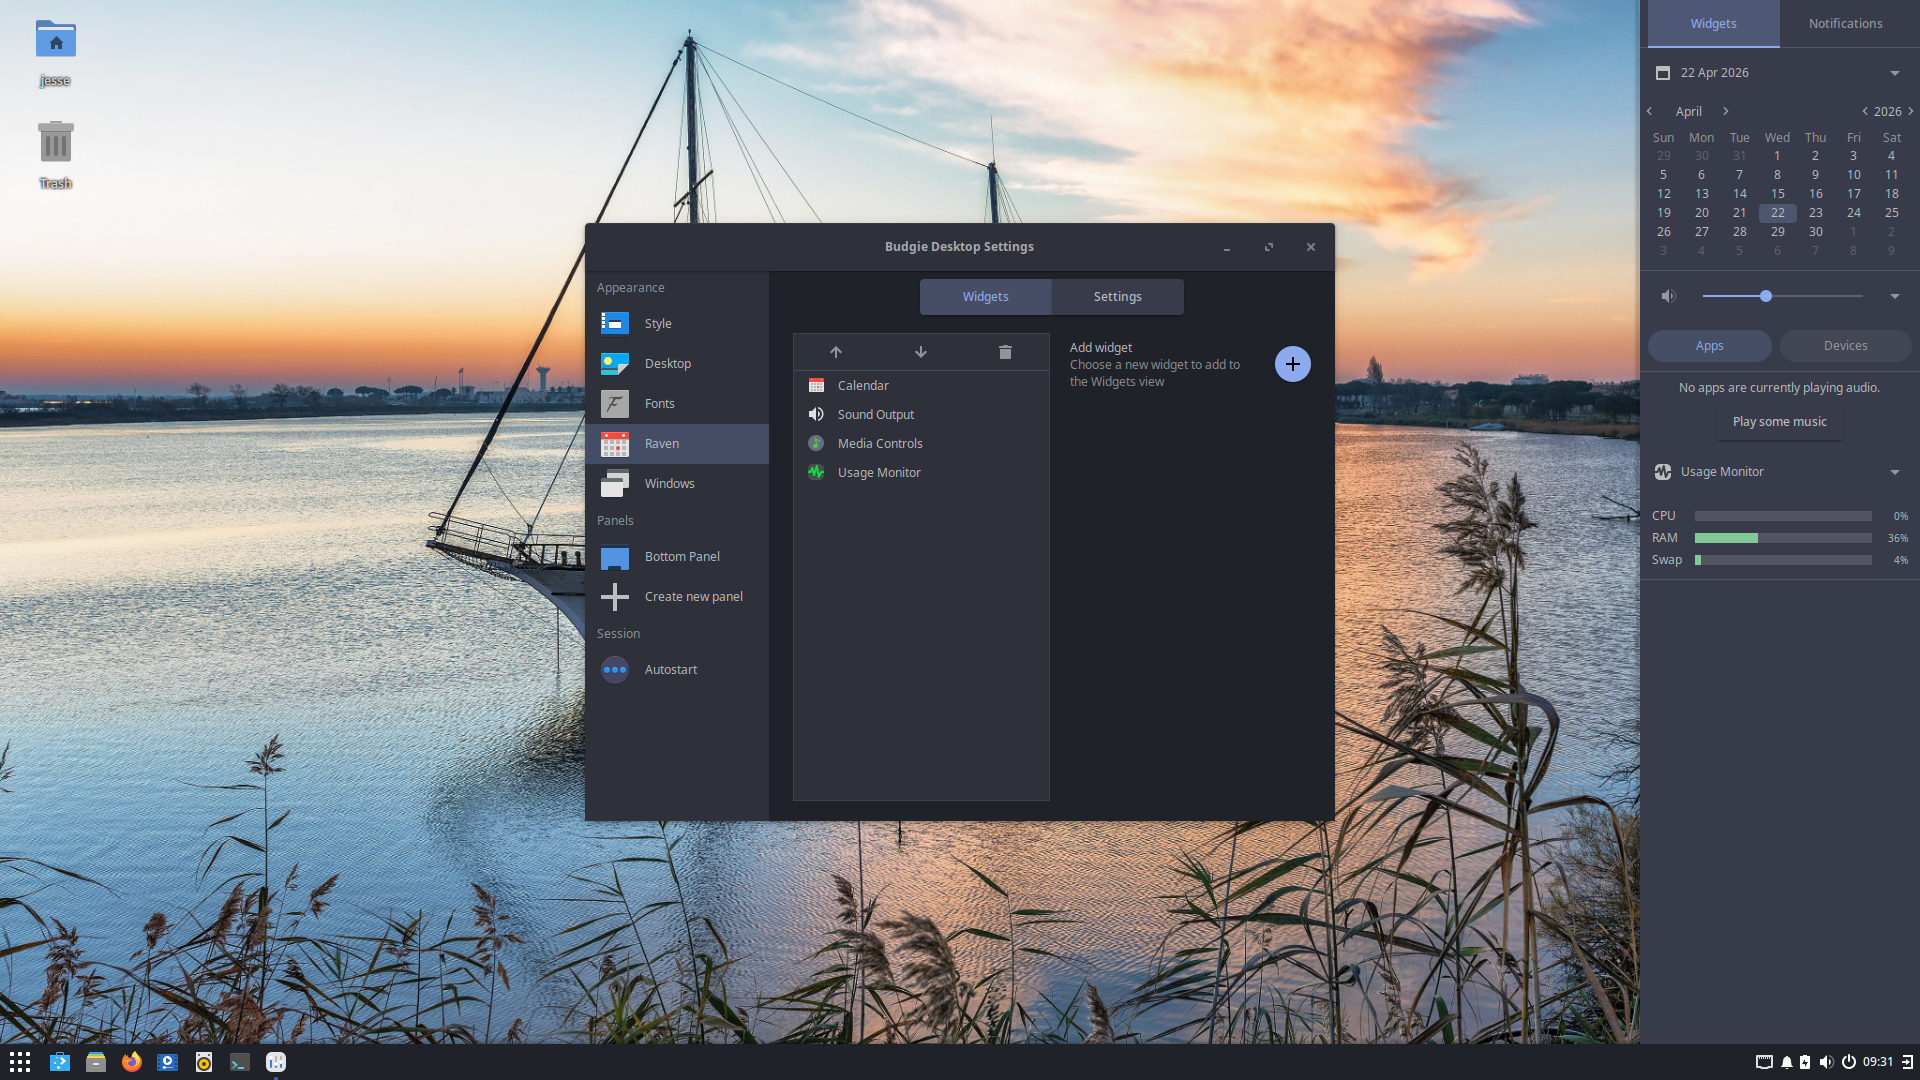1920x1080 pixels.
Task: Launch Firefox from the bottom panel
Action: click(132, 1062)
